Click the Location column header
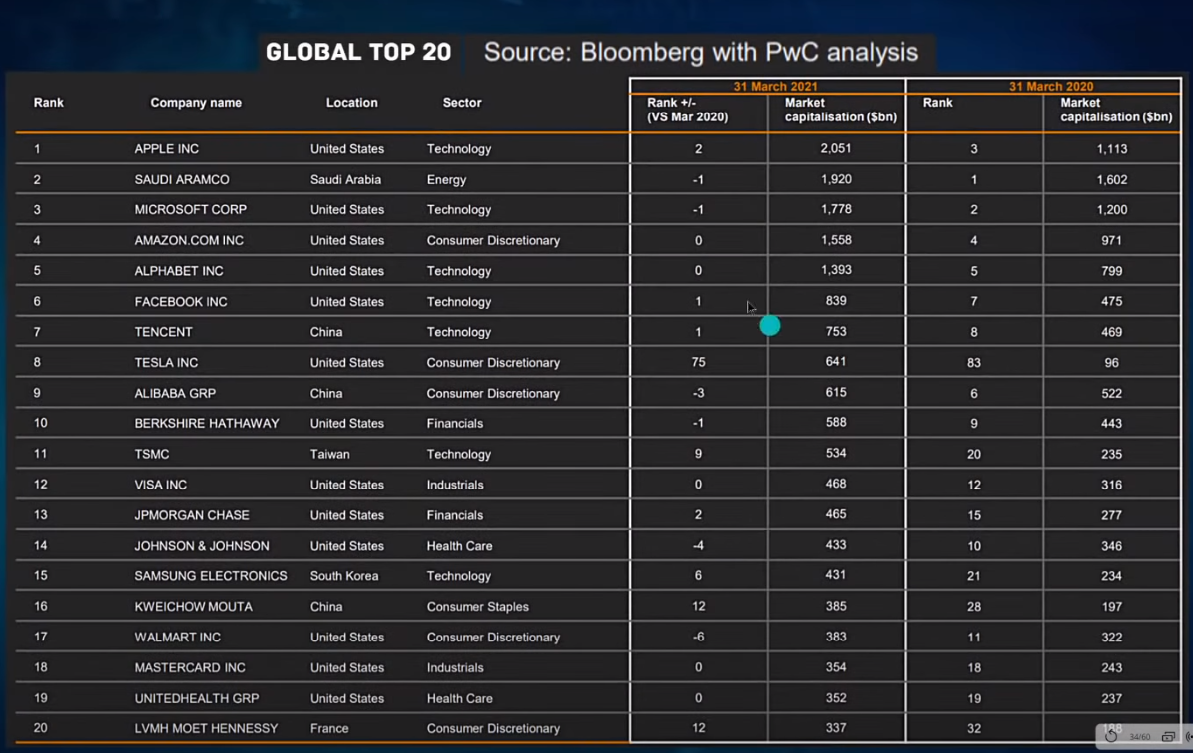The image size is (1193, 753). (x=352, y=103)
